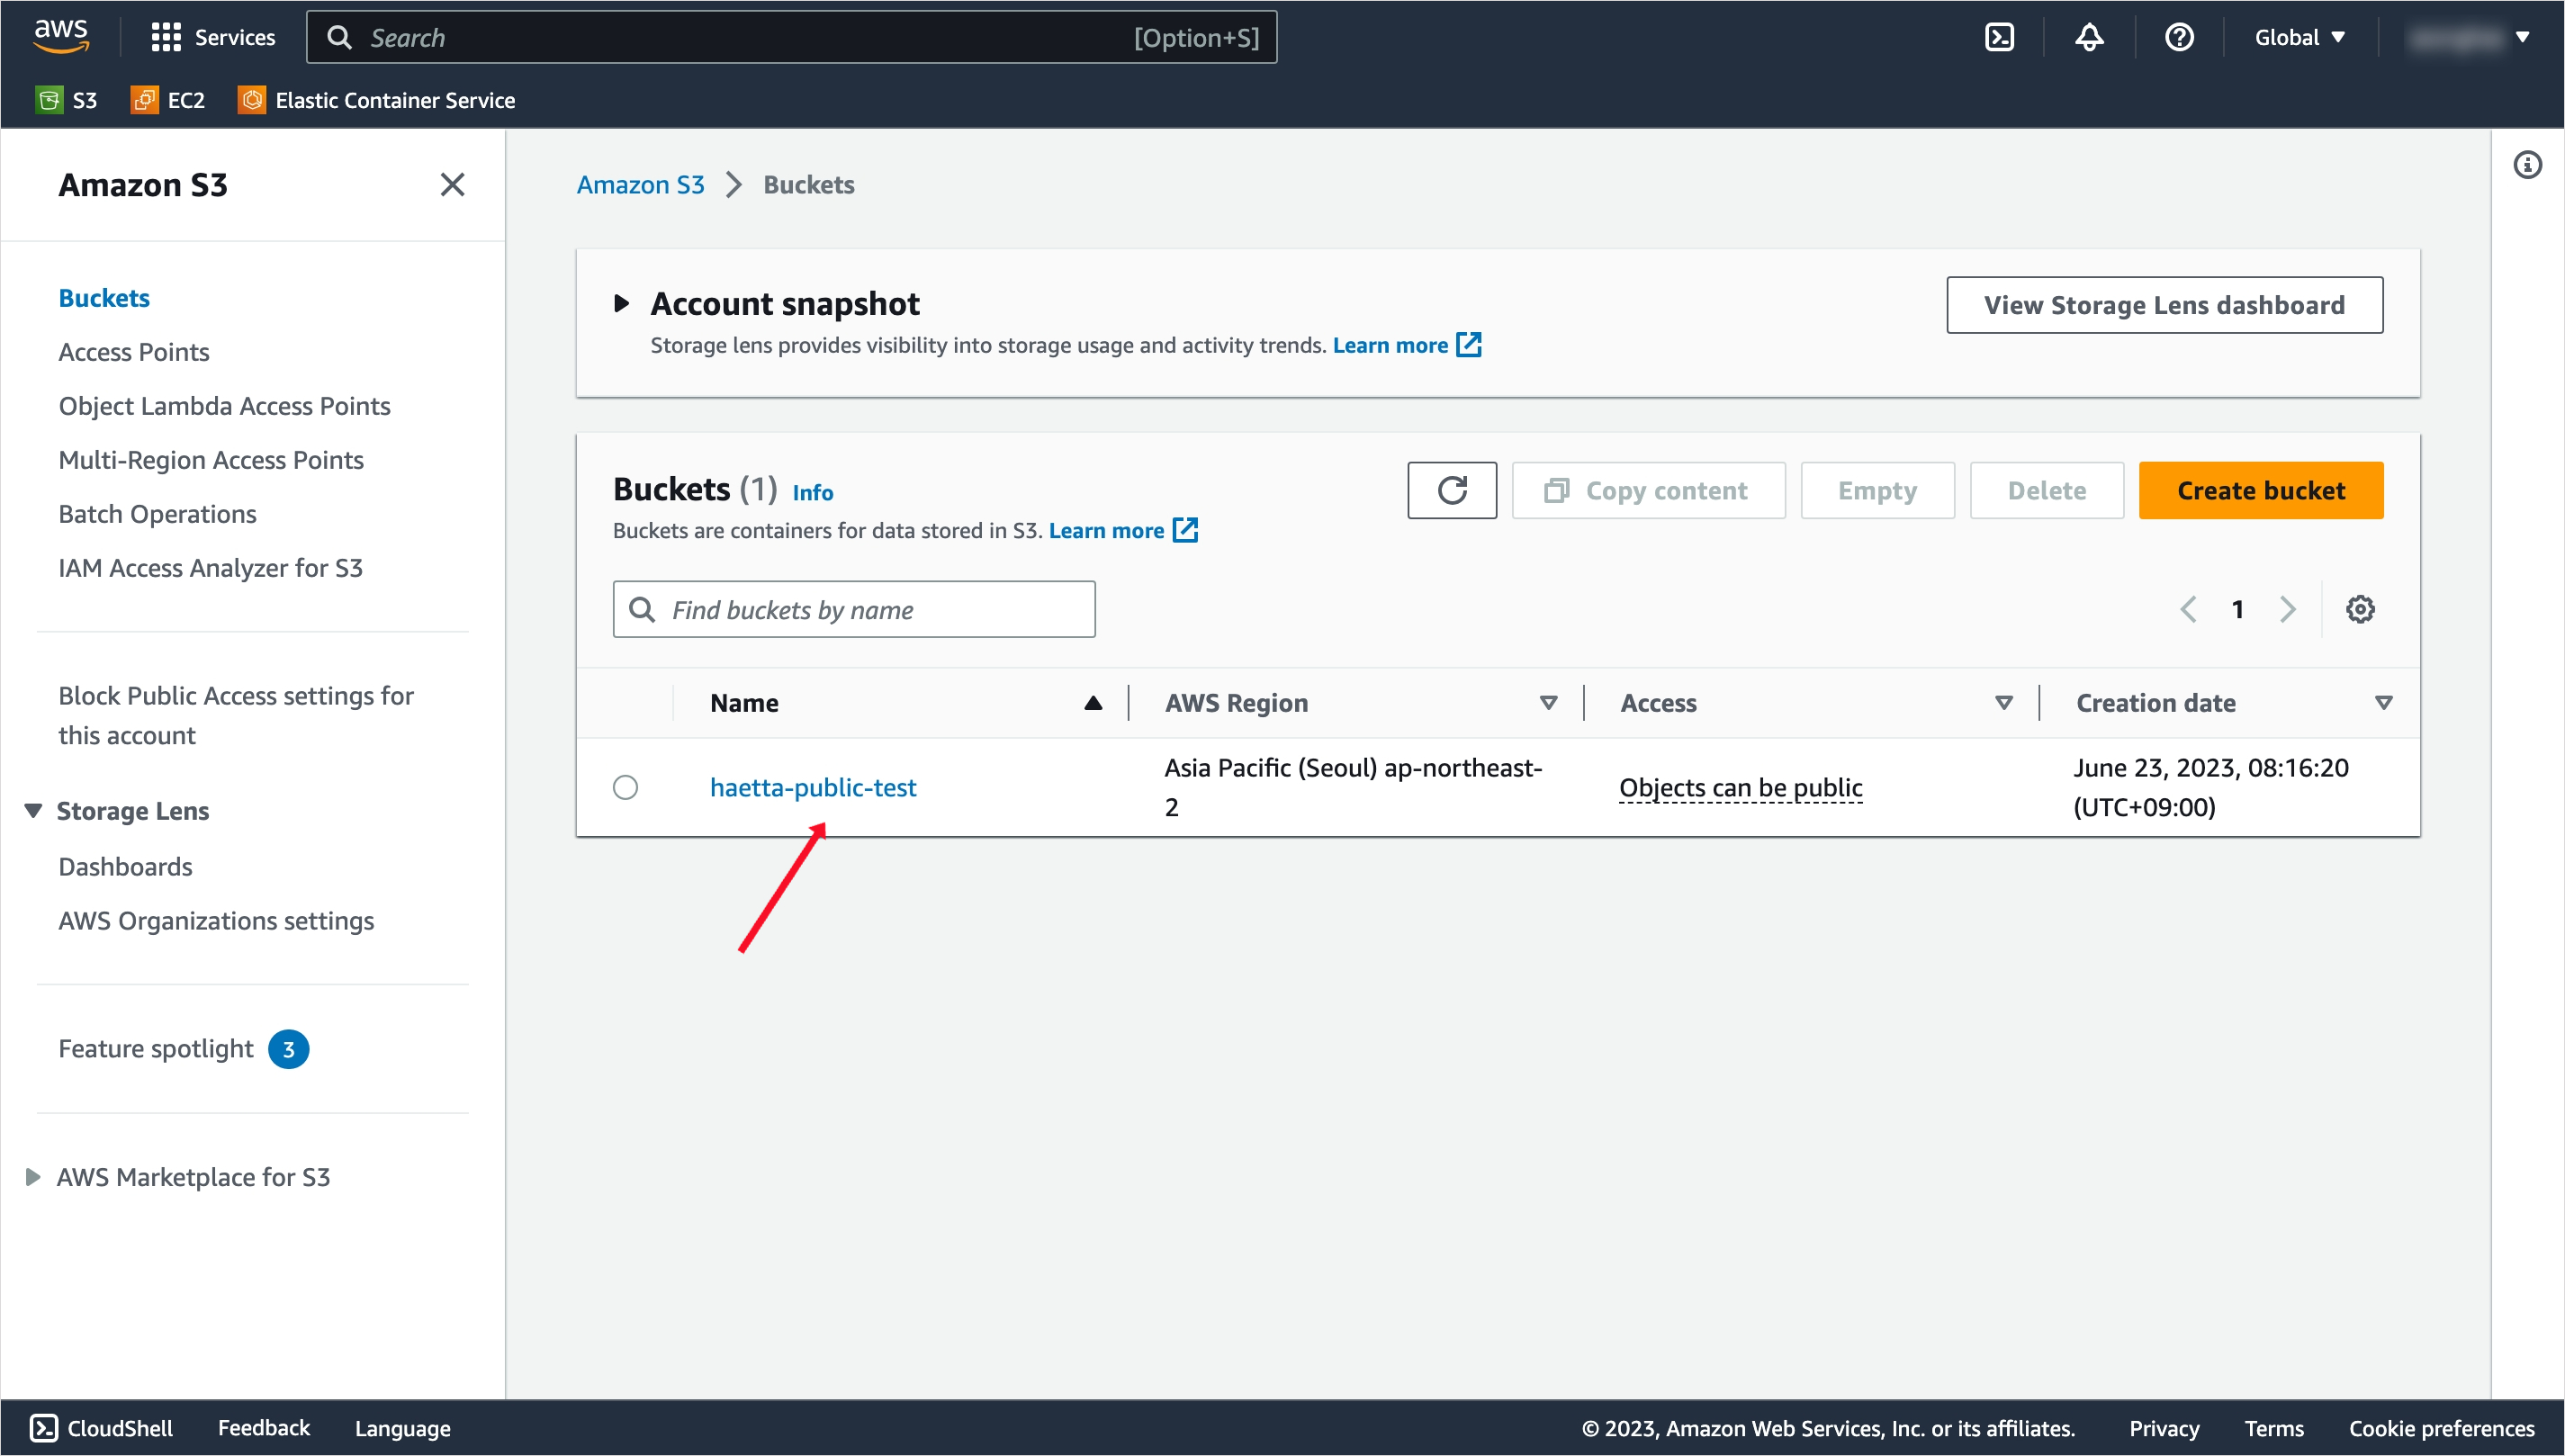This screenshot has height=1456, width=2565.
Task: Click the Services grid icon
Action: [x=165, y=37]
